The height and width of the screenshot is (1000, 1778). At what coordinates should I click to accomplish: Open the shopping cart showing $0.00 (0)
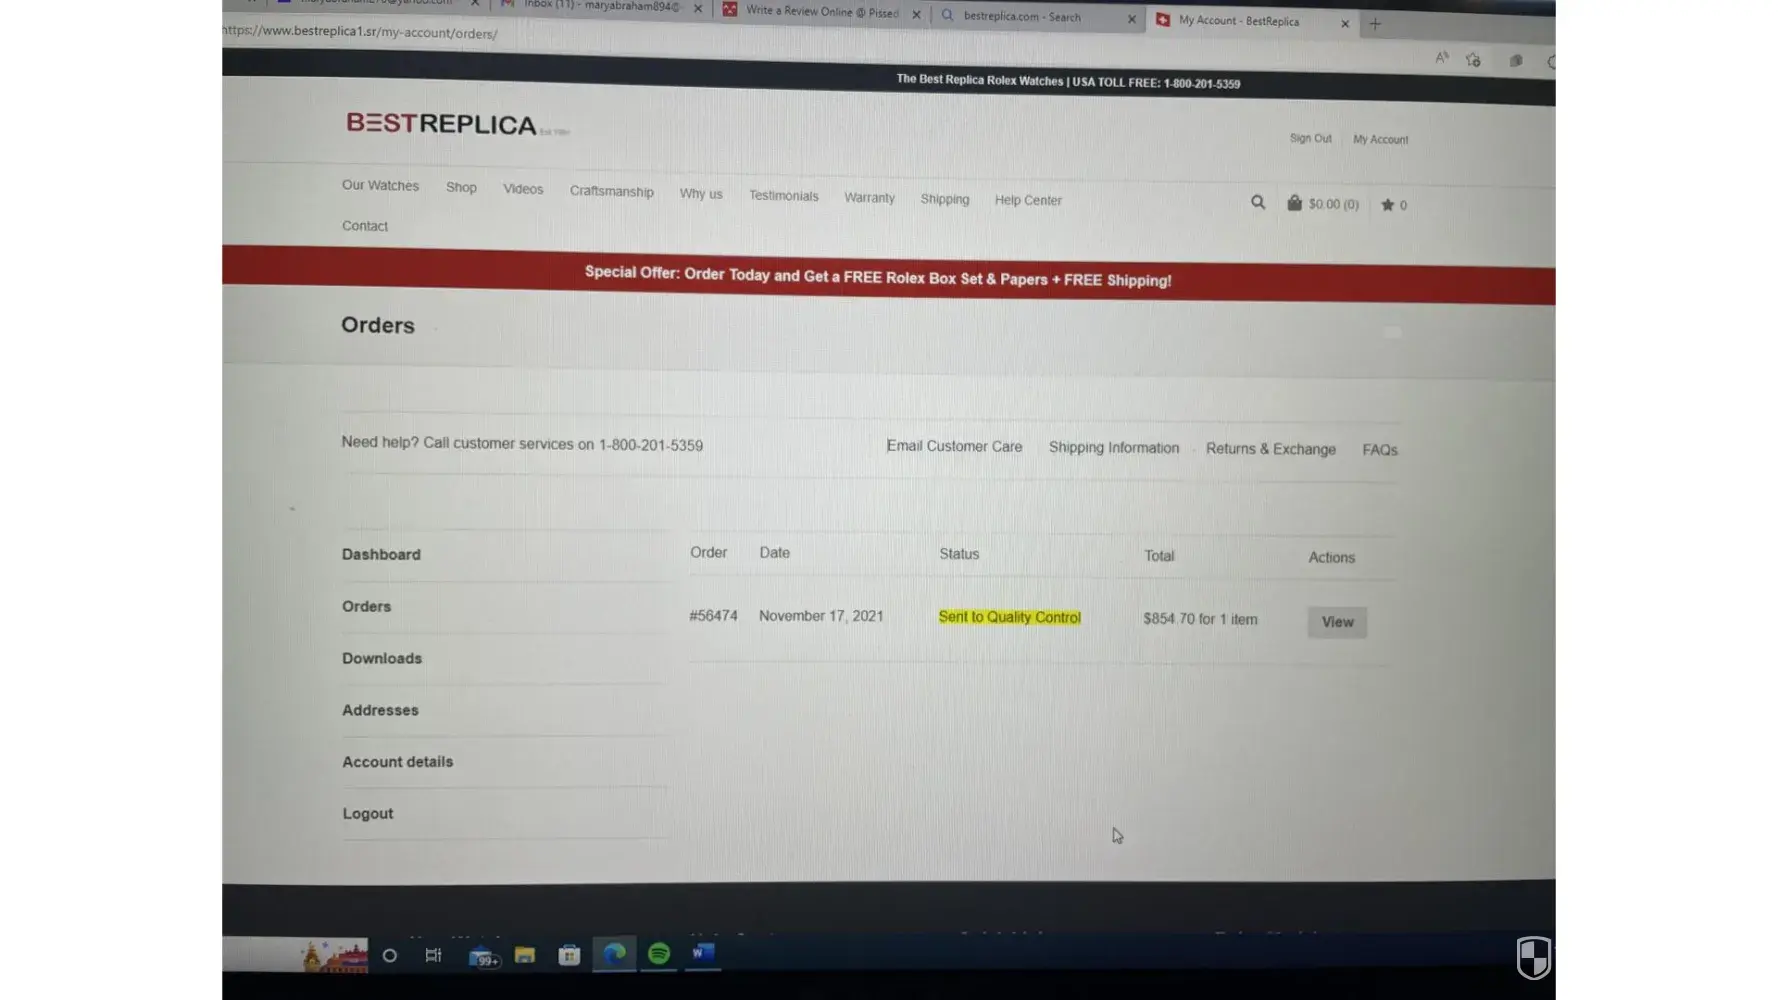pos(1323,204)
